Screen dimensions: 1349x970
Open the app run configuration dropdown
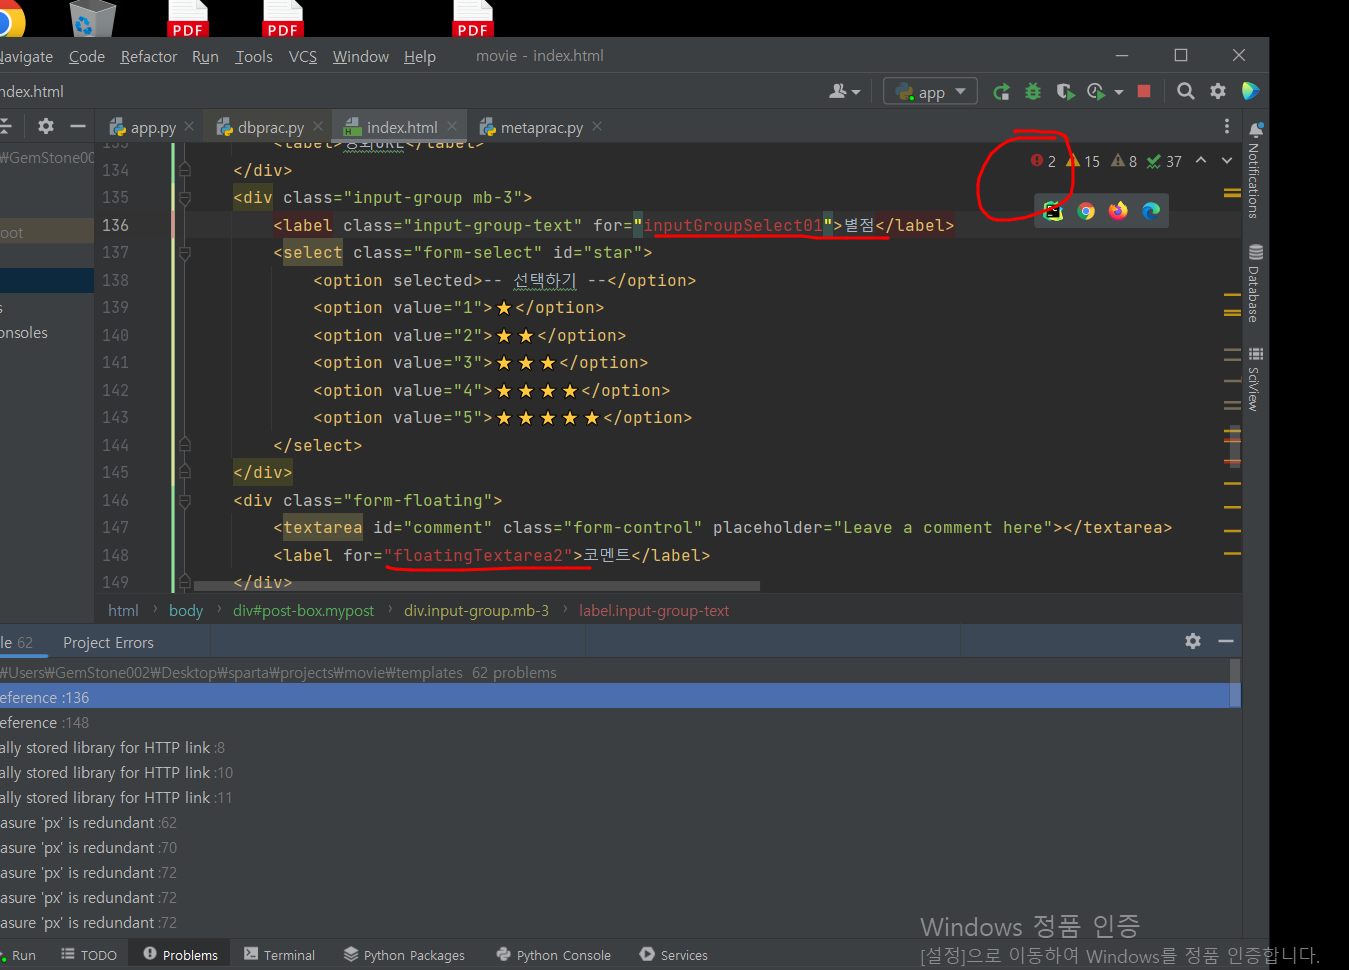(x=931, y=92)
